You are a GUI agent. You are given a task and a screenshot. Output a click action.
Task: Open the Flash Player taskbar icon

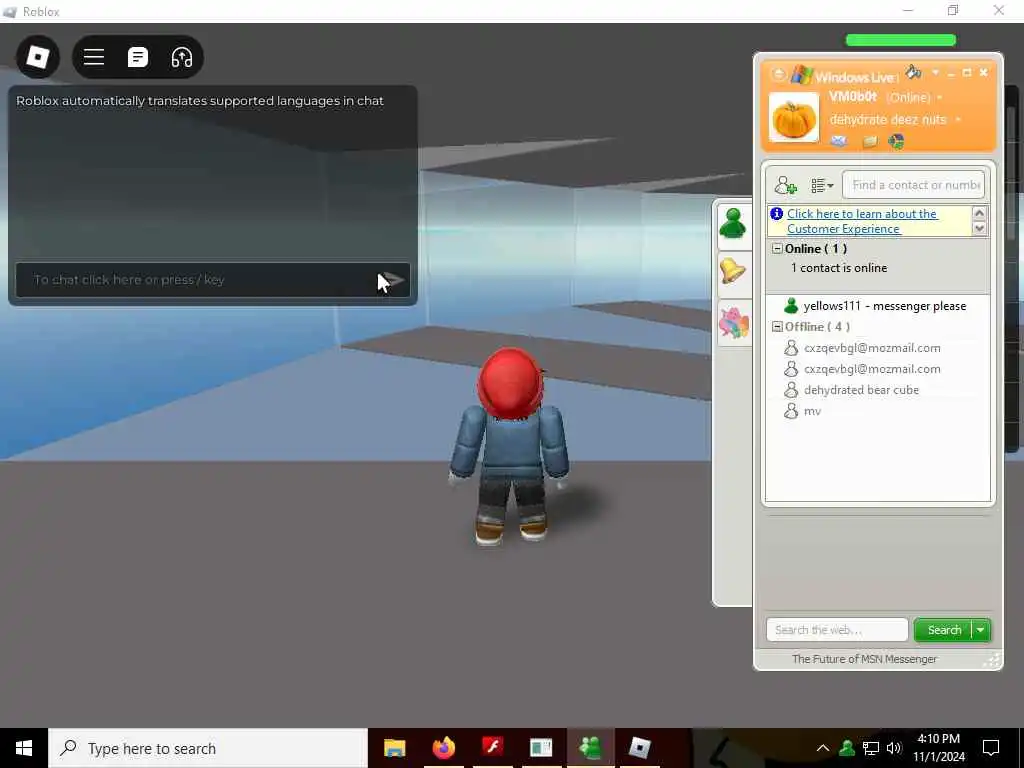coord(492,748)
